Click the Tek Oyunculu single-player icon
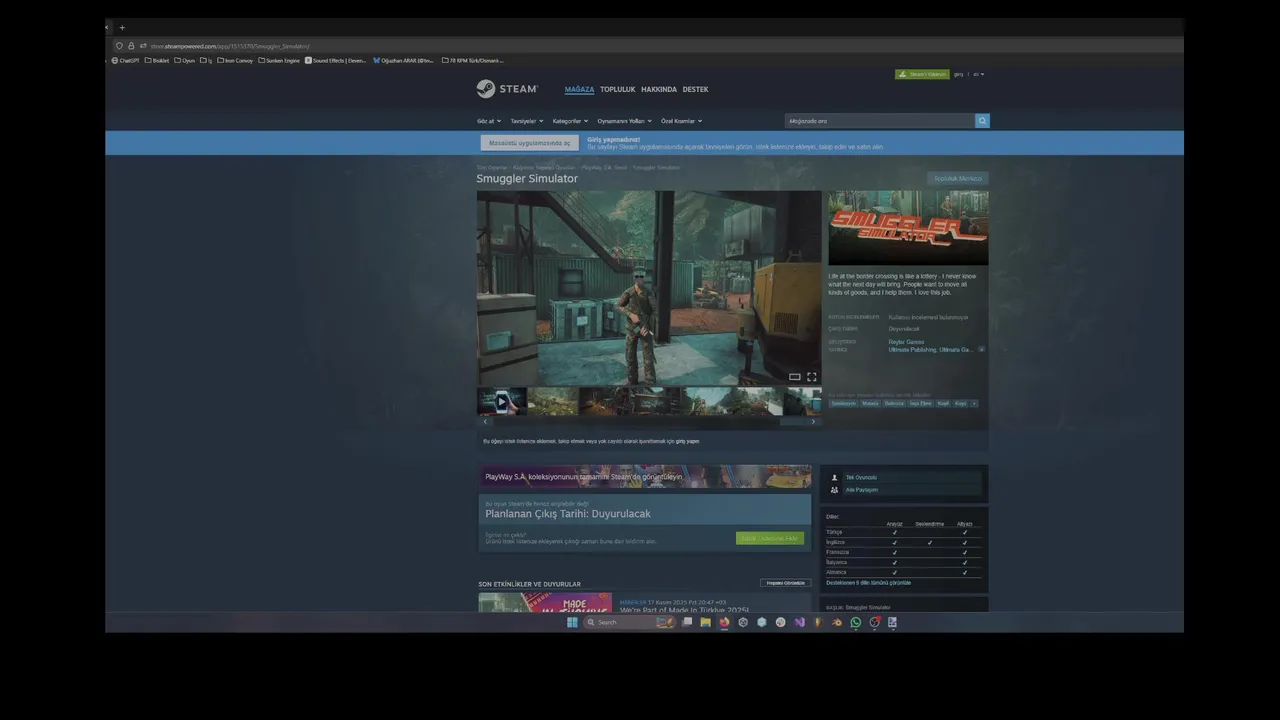This screenshot has height=720, width=1280. tap(834, 478)
